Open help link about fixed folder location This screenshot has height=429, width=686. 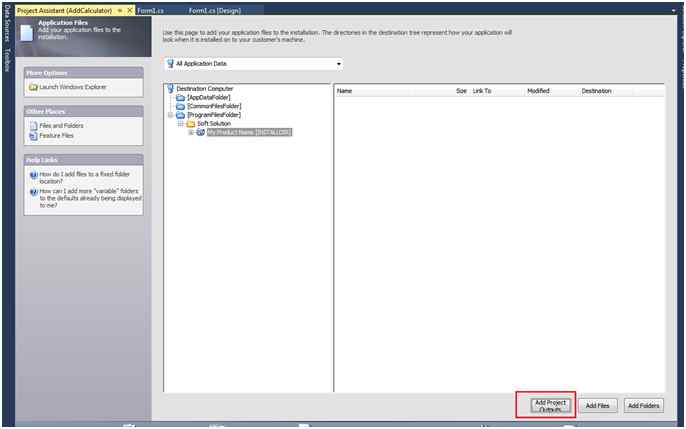click(84, 178)
